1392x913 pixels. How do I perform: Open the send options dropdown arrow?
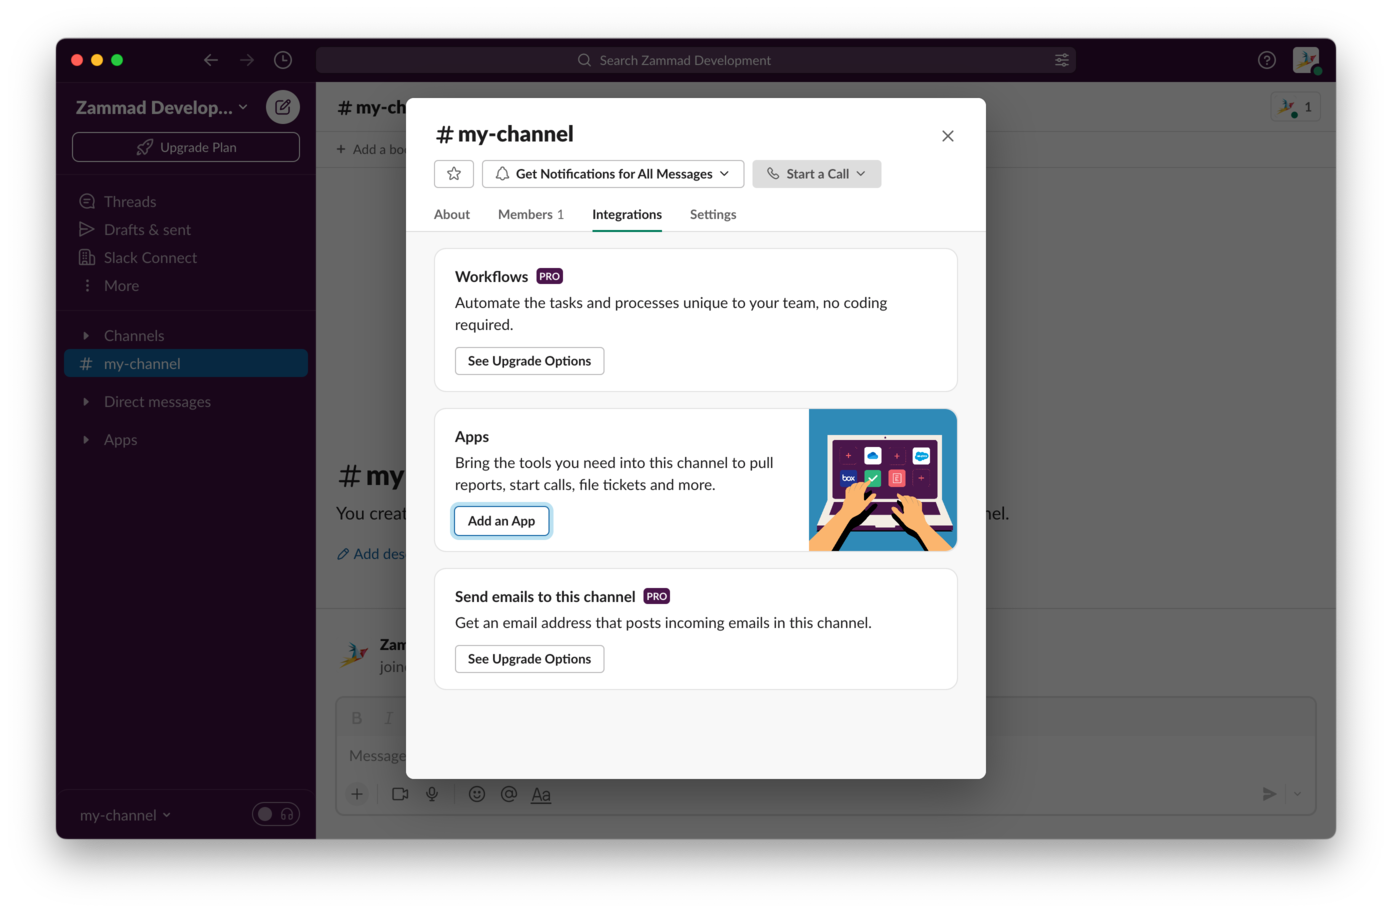click(x=1298, y=794)
